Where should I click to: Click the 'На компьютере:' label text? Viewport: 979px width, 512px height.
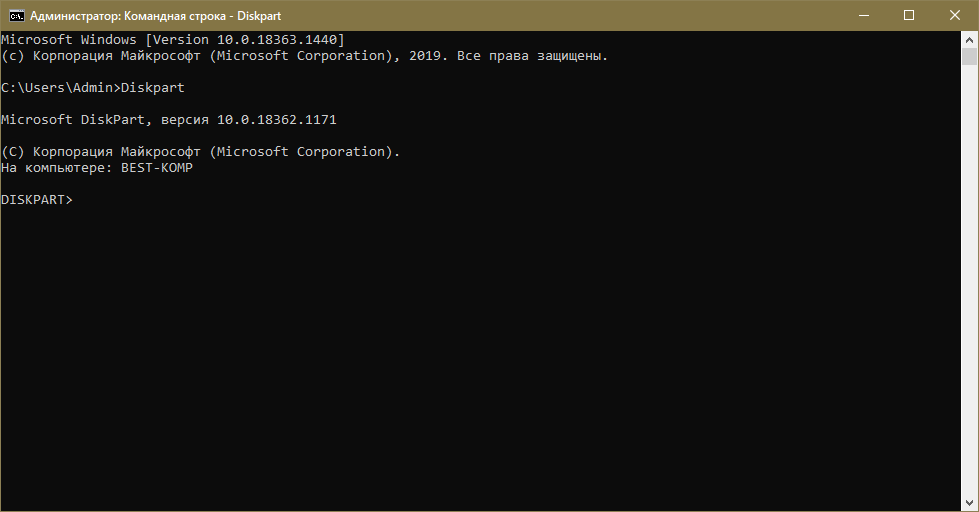[56, 168]
